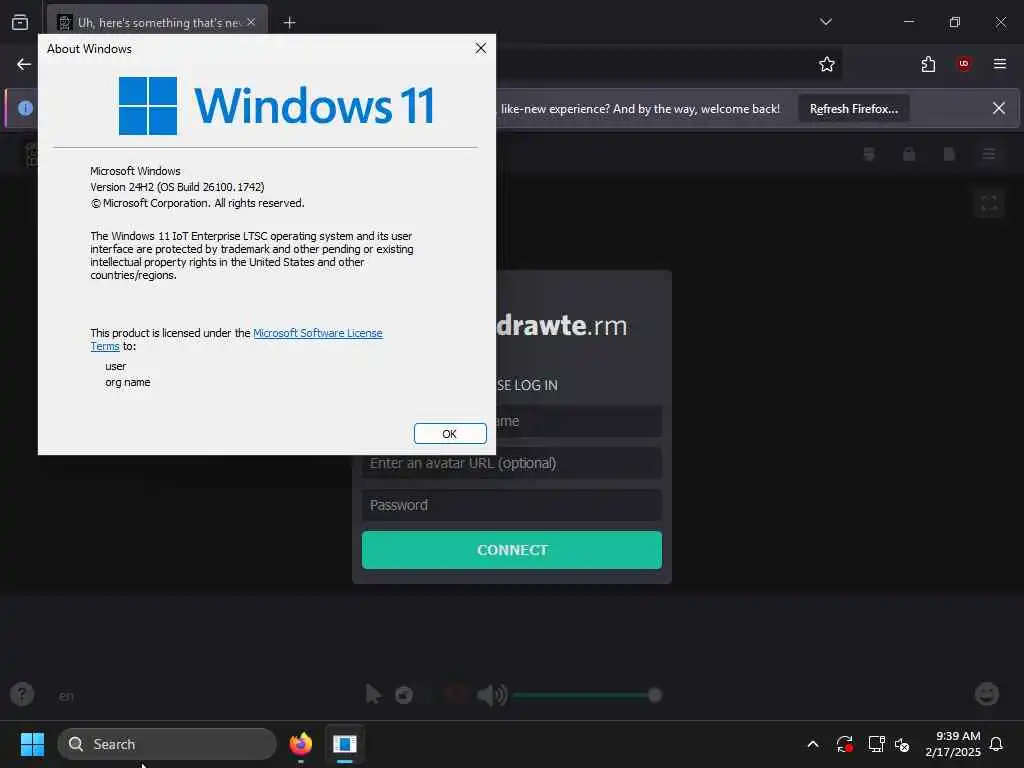Dismiss the Firefox notification bar
The width and height of the screenshot is (1024, 768).
pos(999,108)
